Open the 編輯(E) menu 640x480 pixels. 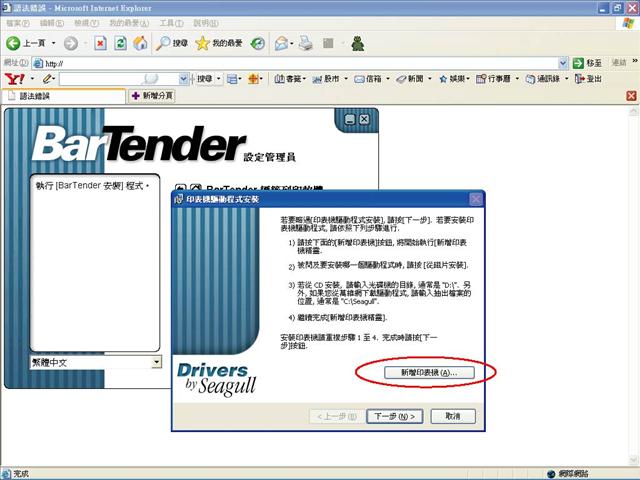tap(51, 23)
